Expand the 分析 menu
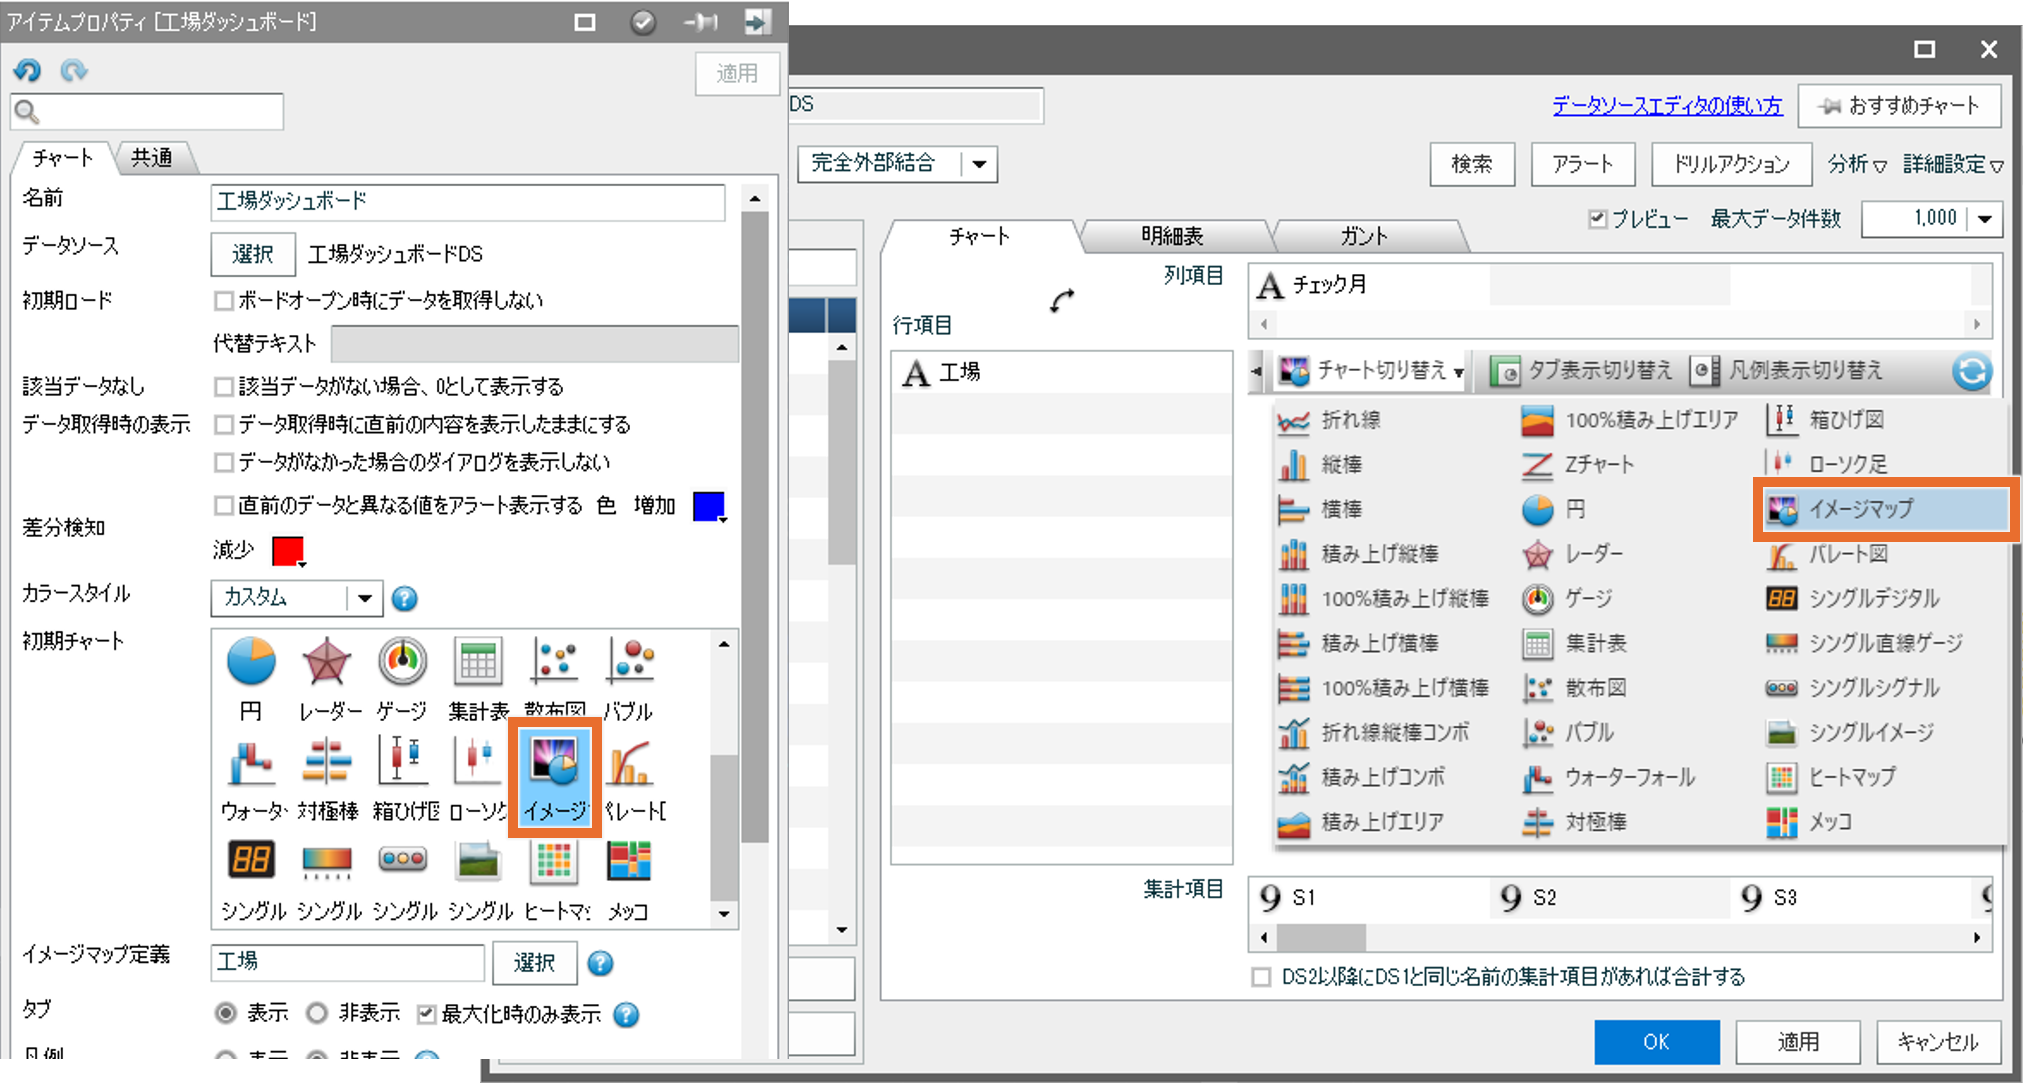2025x1083 pixels. click(x=1857, y=164)
